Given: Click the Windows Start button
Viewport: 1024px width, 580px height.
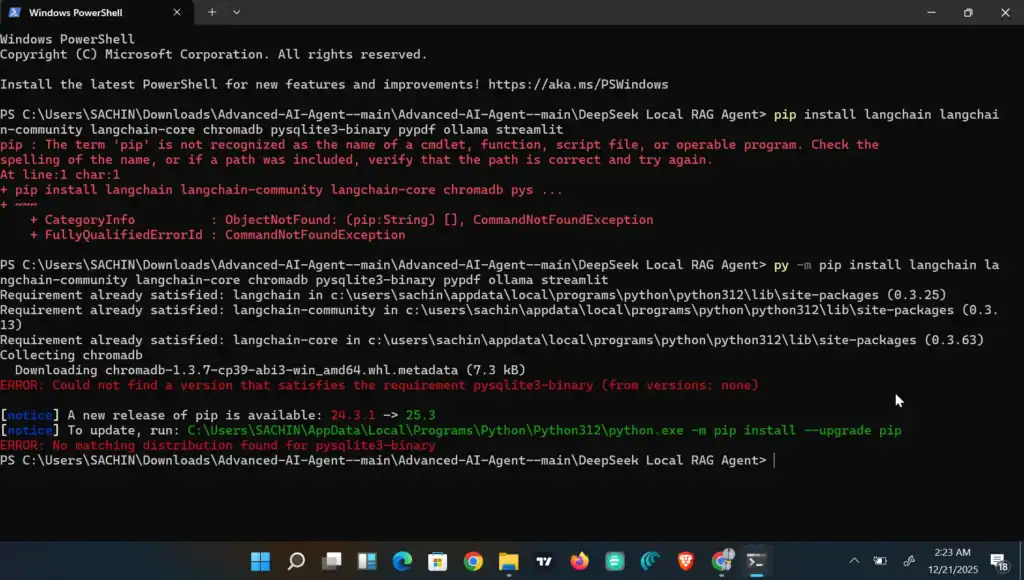Looking at the screenshot, I should [x=260, y=561].
